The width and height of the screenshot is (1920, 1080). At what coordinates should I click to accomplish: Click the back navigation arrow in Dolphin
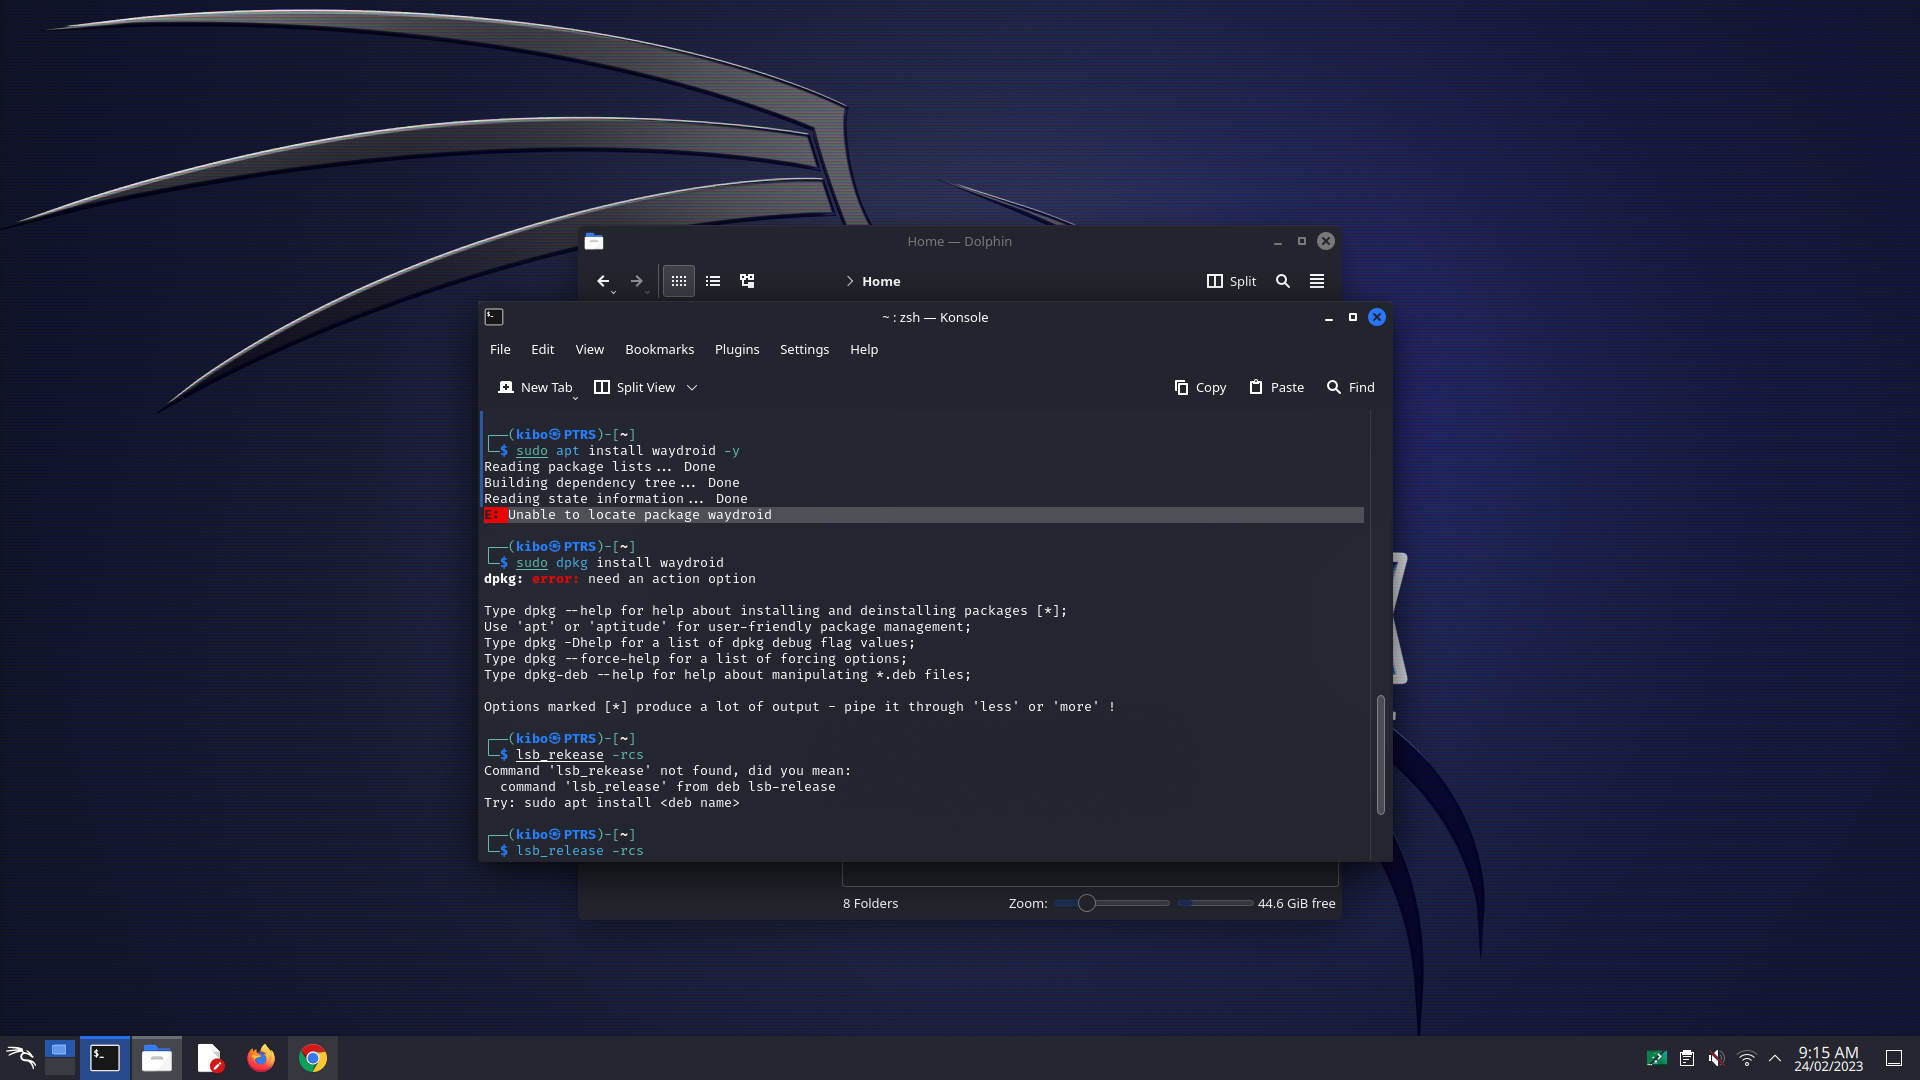pos(603,281)
